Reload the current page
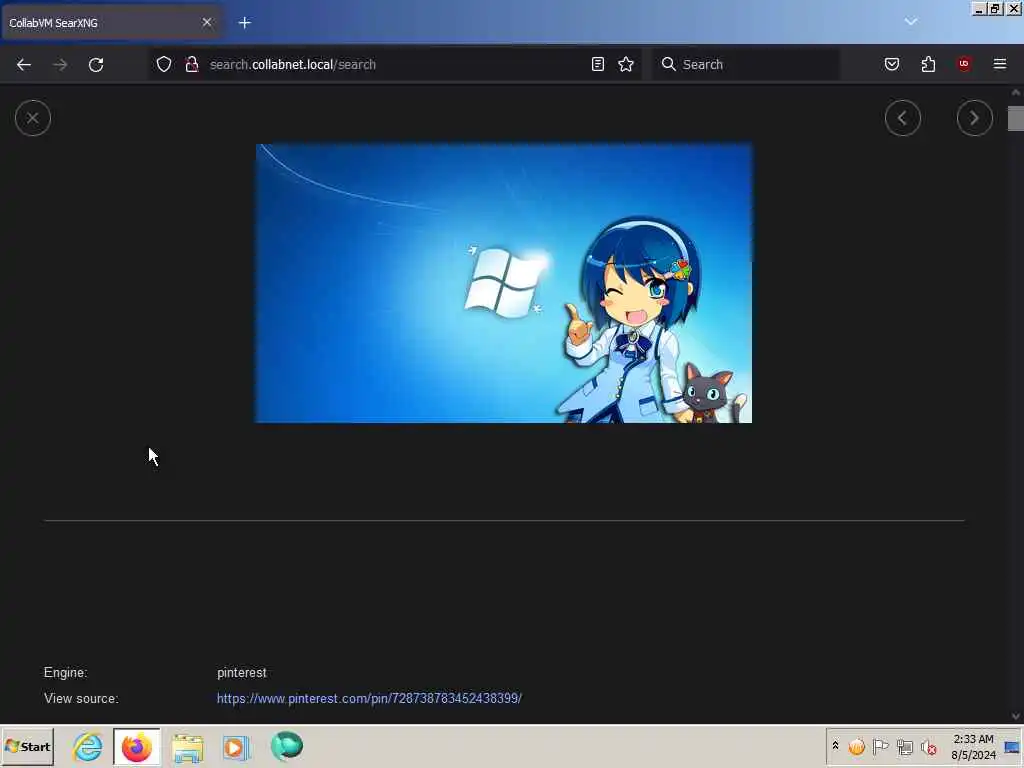The width and height of the screenshot is (1024, 768). (x=96, y=65)
